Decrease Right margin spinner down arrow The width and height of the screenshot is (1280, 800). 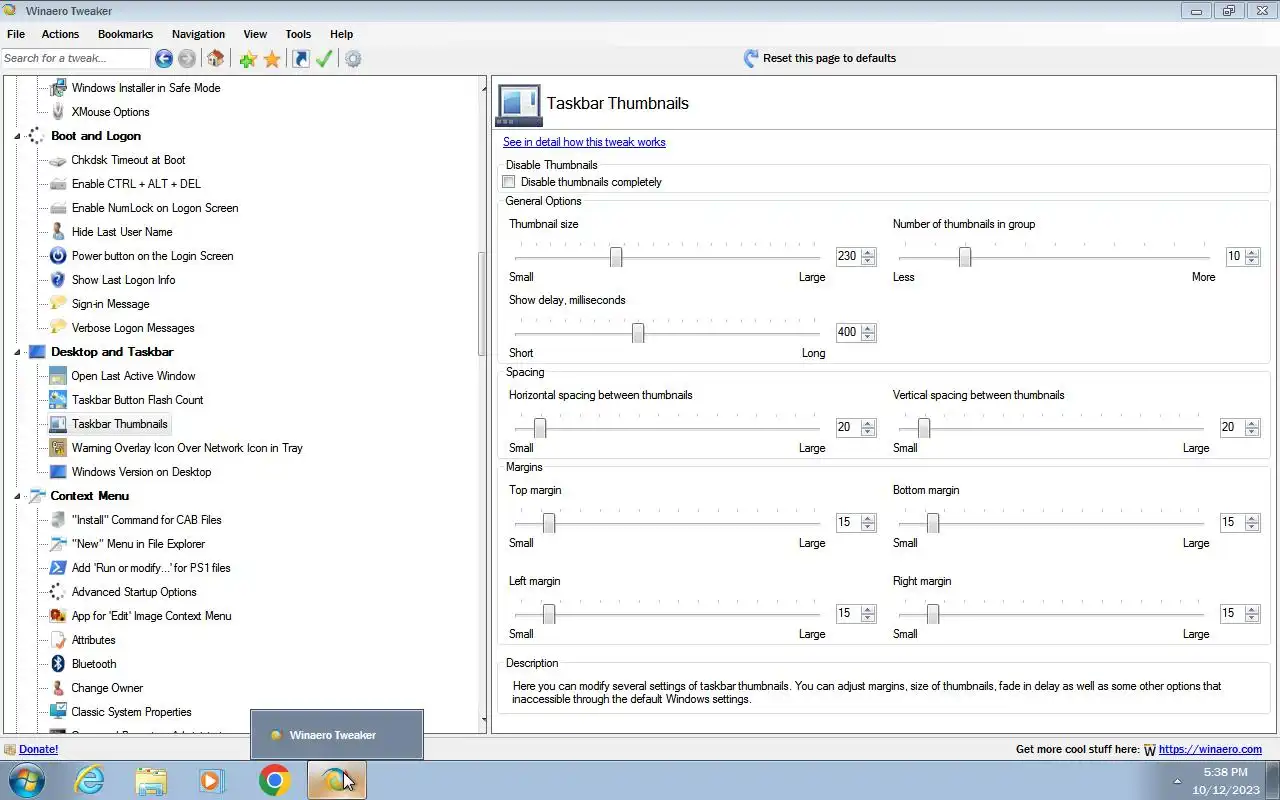pyautogui.click(x=1252, y=618)
